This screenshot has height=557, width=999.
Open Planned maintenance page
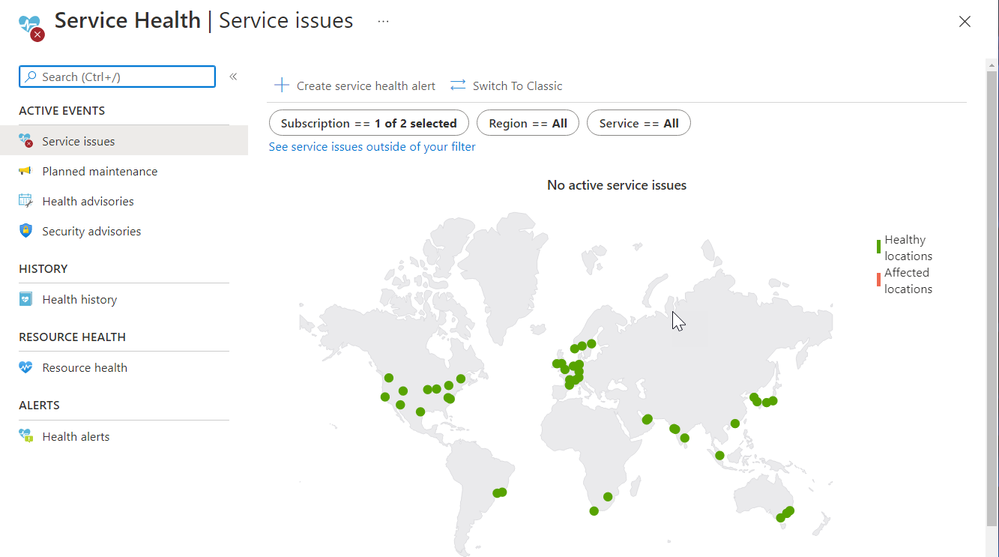click(x=99, y=171)
